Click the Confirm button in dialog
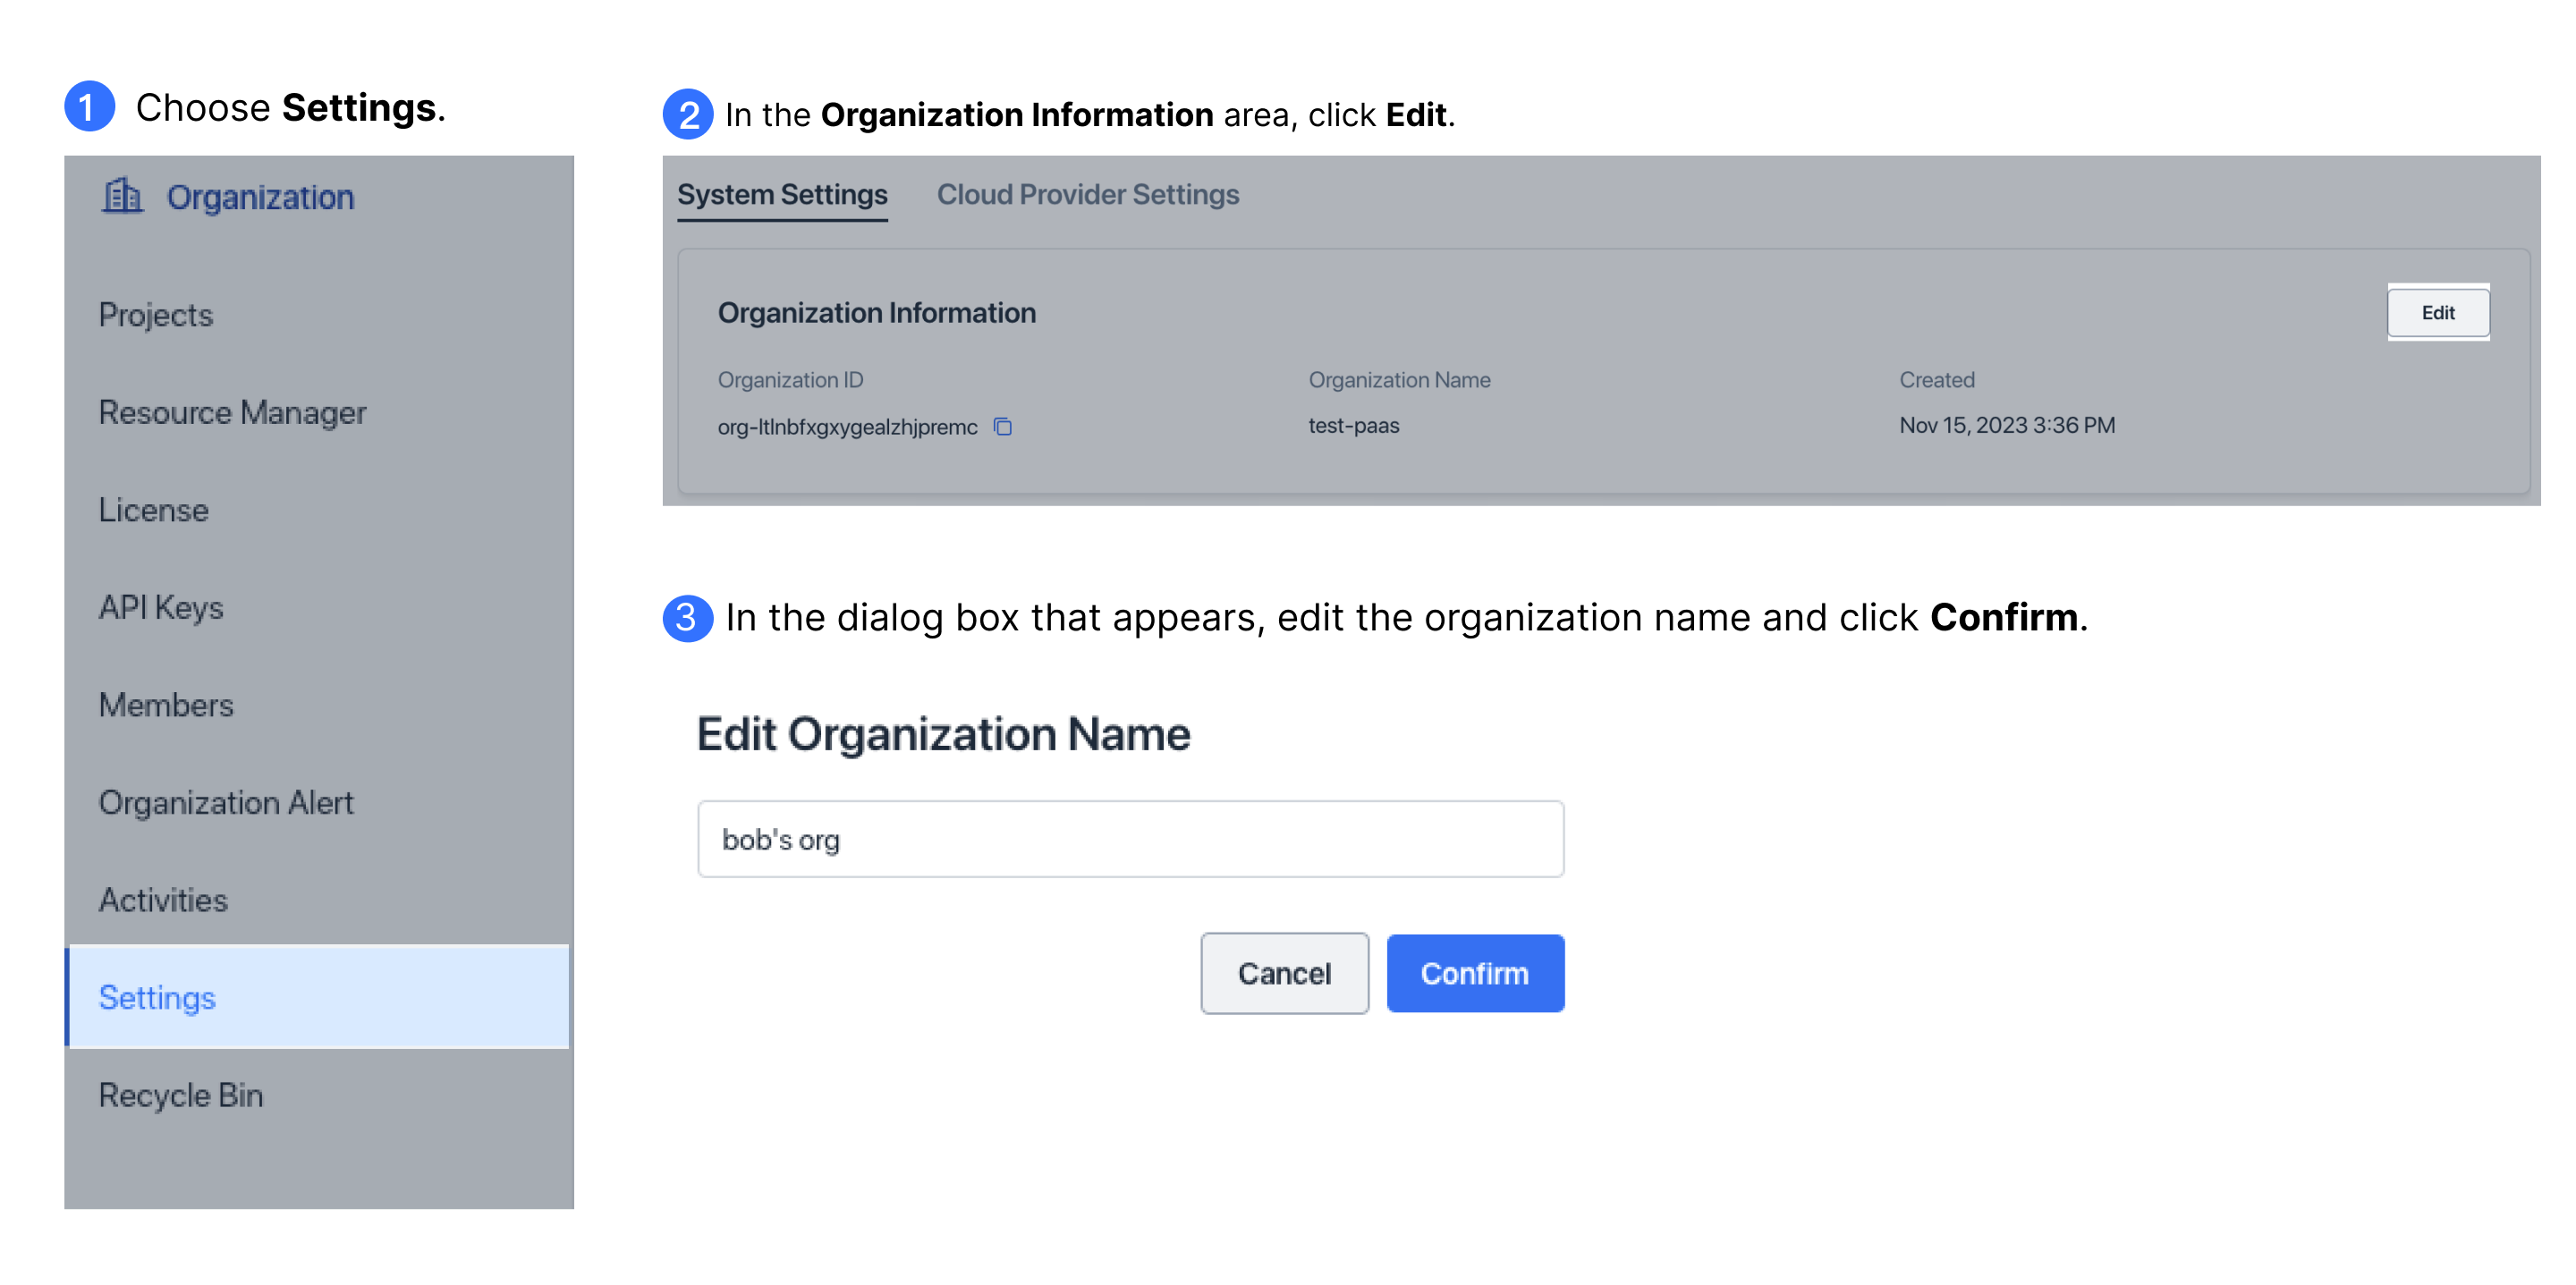Viewport: 2576px width, 1285px height. 1474,971
